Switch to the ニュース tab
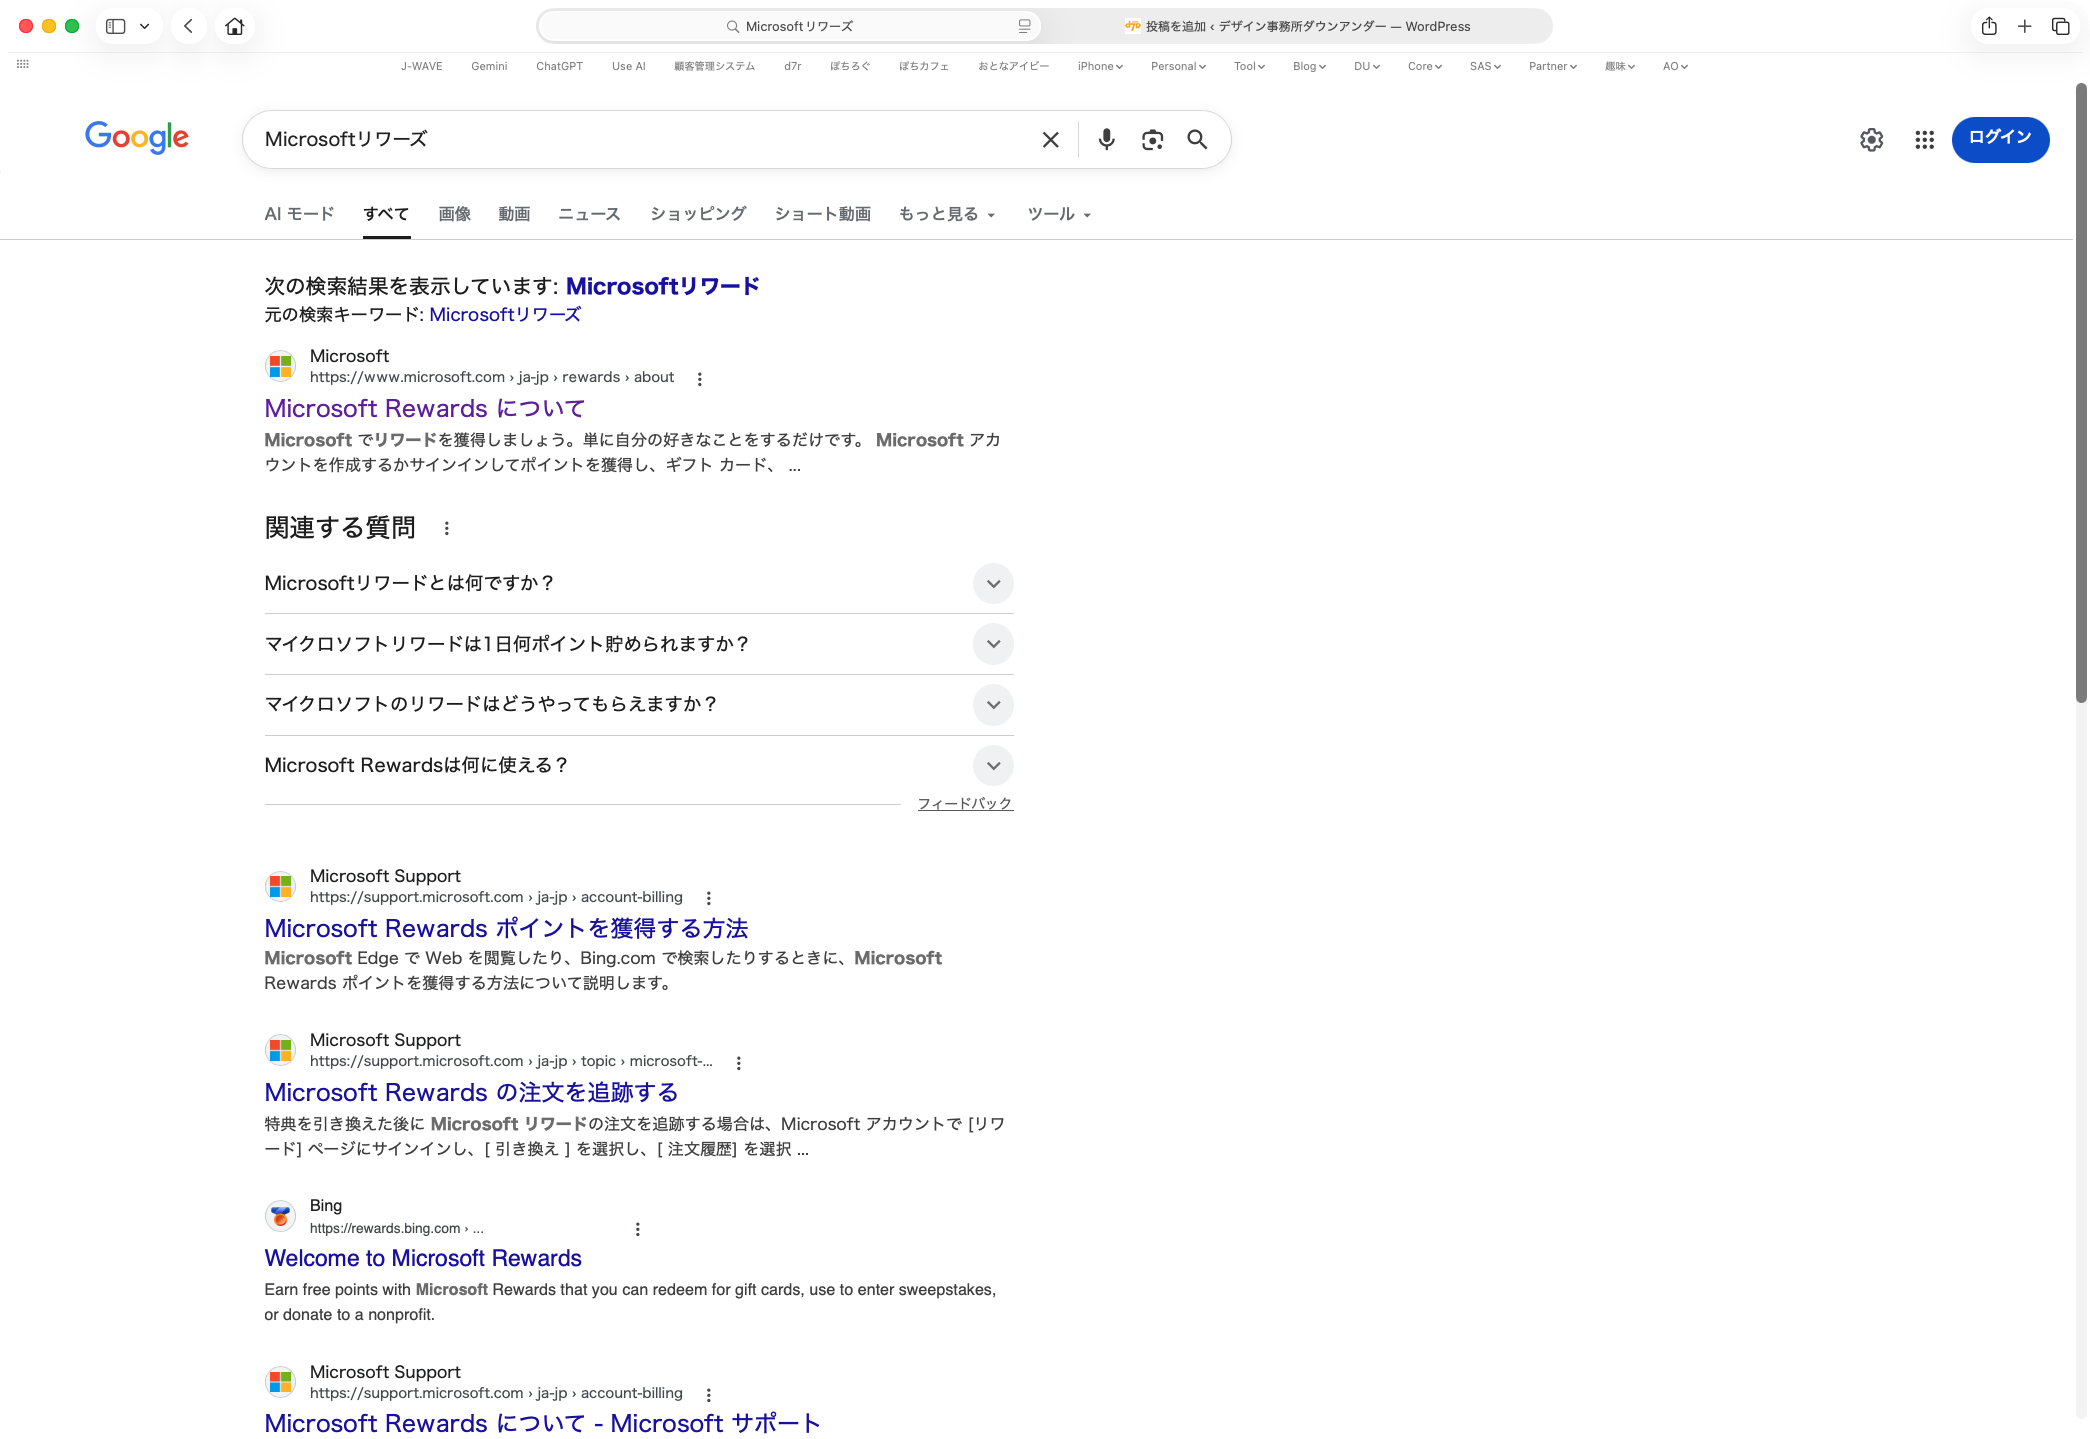 (589, 214)
